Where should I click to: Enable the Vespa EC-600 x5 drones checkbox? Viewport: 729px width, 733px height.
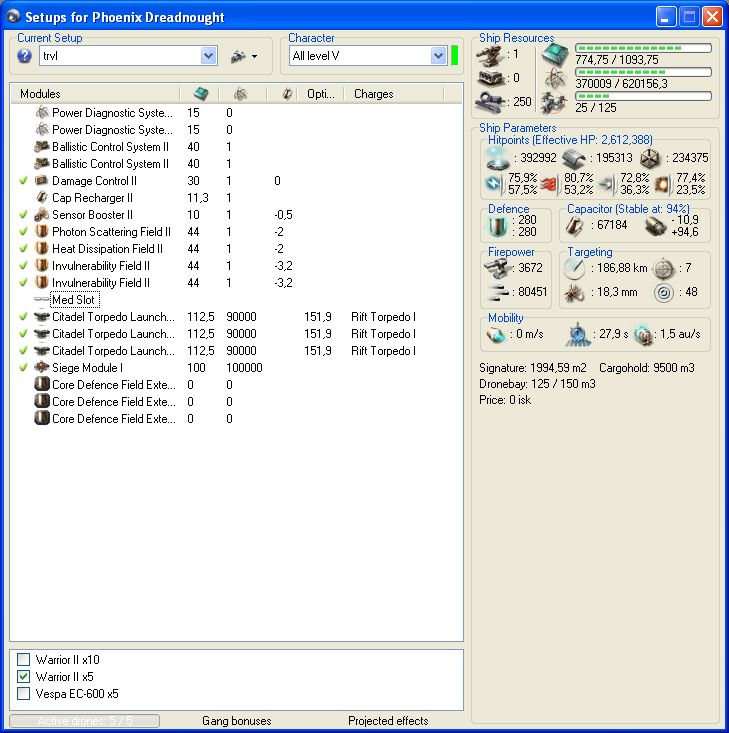point(23,693)
